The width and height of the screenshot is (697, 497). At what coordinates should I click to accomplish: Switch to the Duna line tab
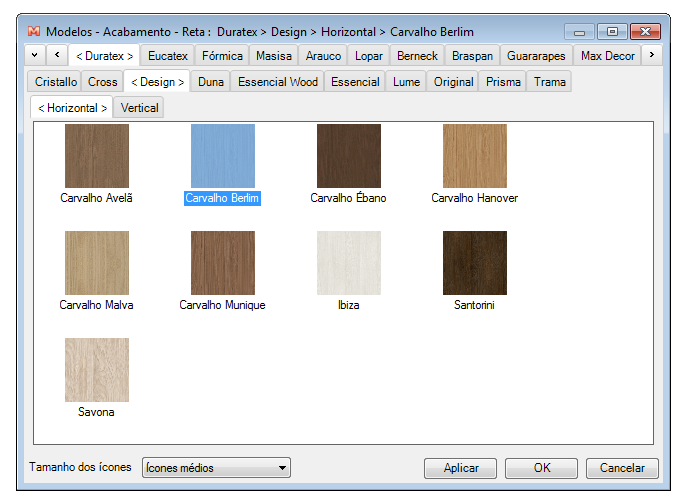click(x=211, y=82)
